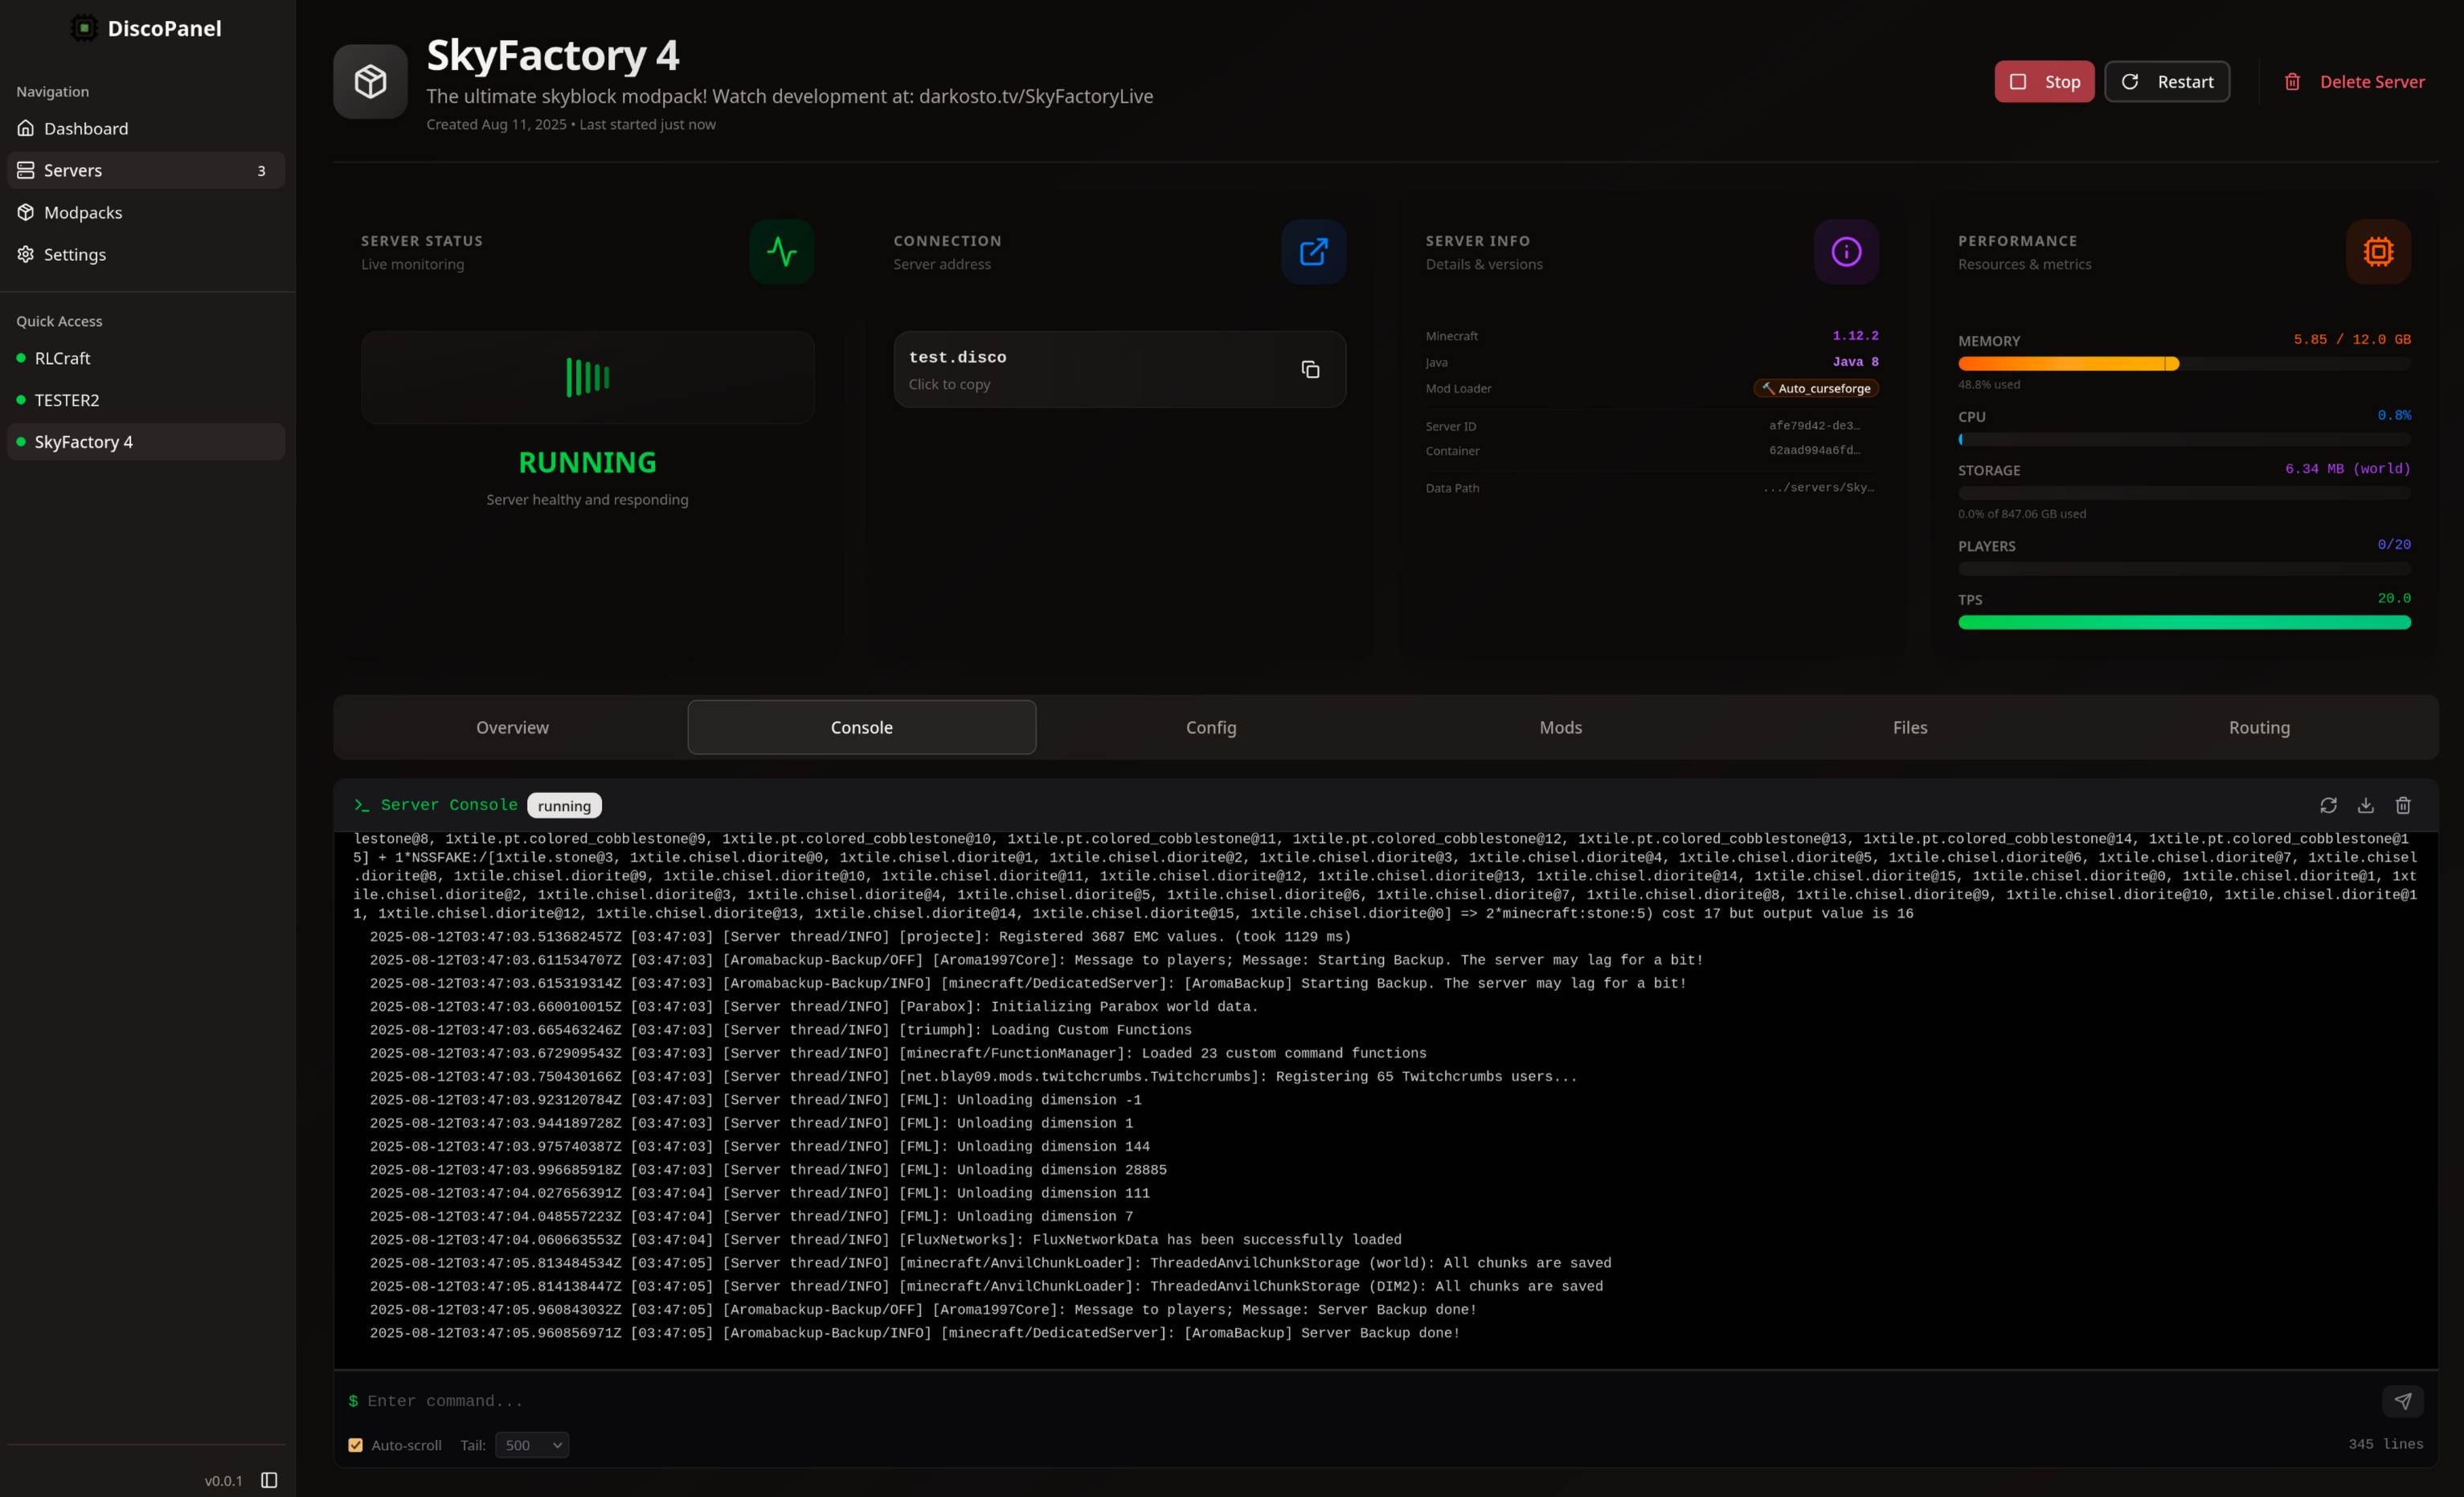Click the purple Server Info icon

pyautogui.click(x=1846, y=252)
